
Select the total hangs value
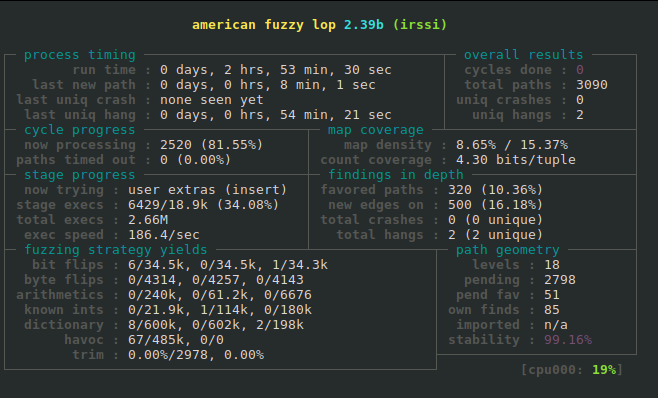coord(496,235)
